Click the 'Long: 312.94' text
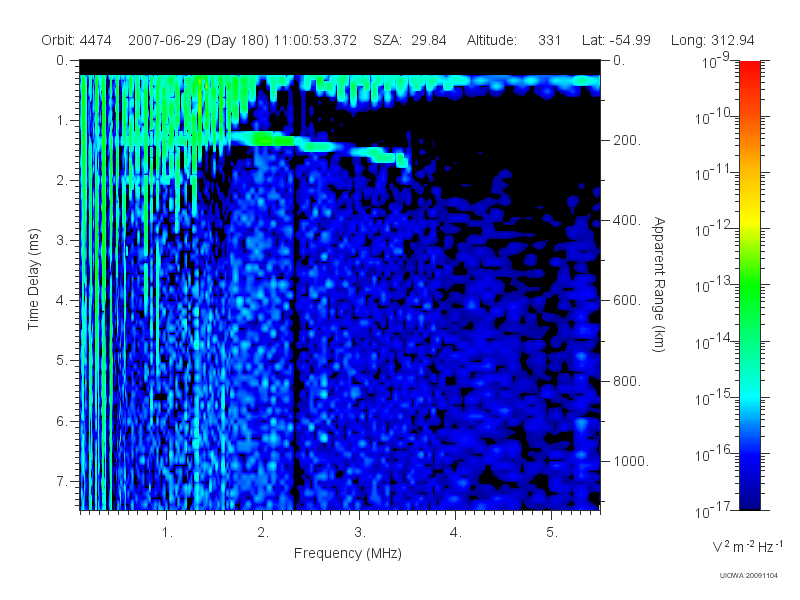800x600 pixels. (712, 40)
